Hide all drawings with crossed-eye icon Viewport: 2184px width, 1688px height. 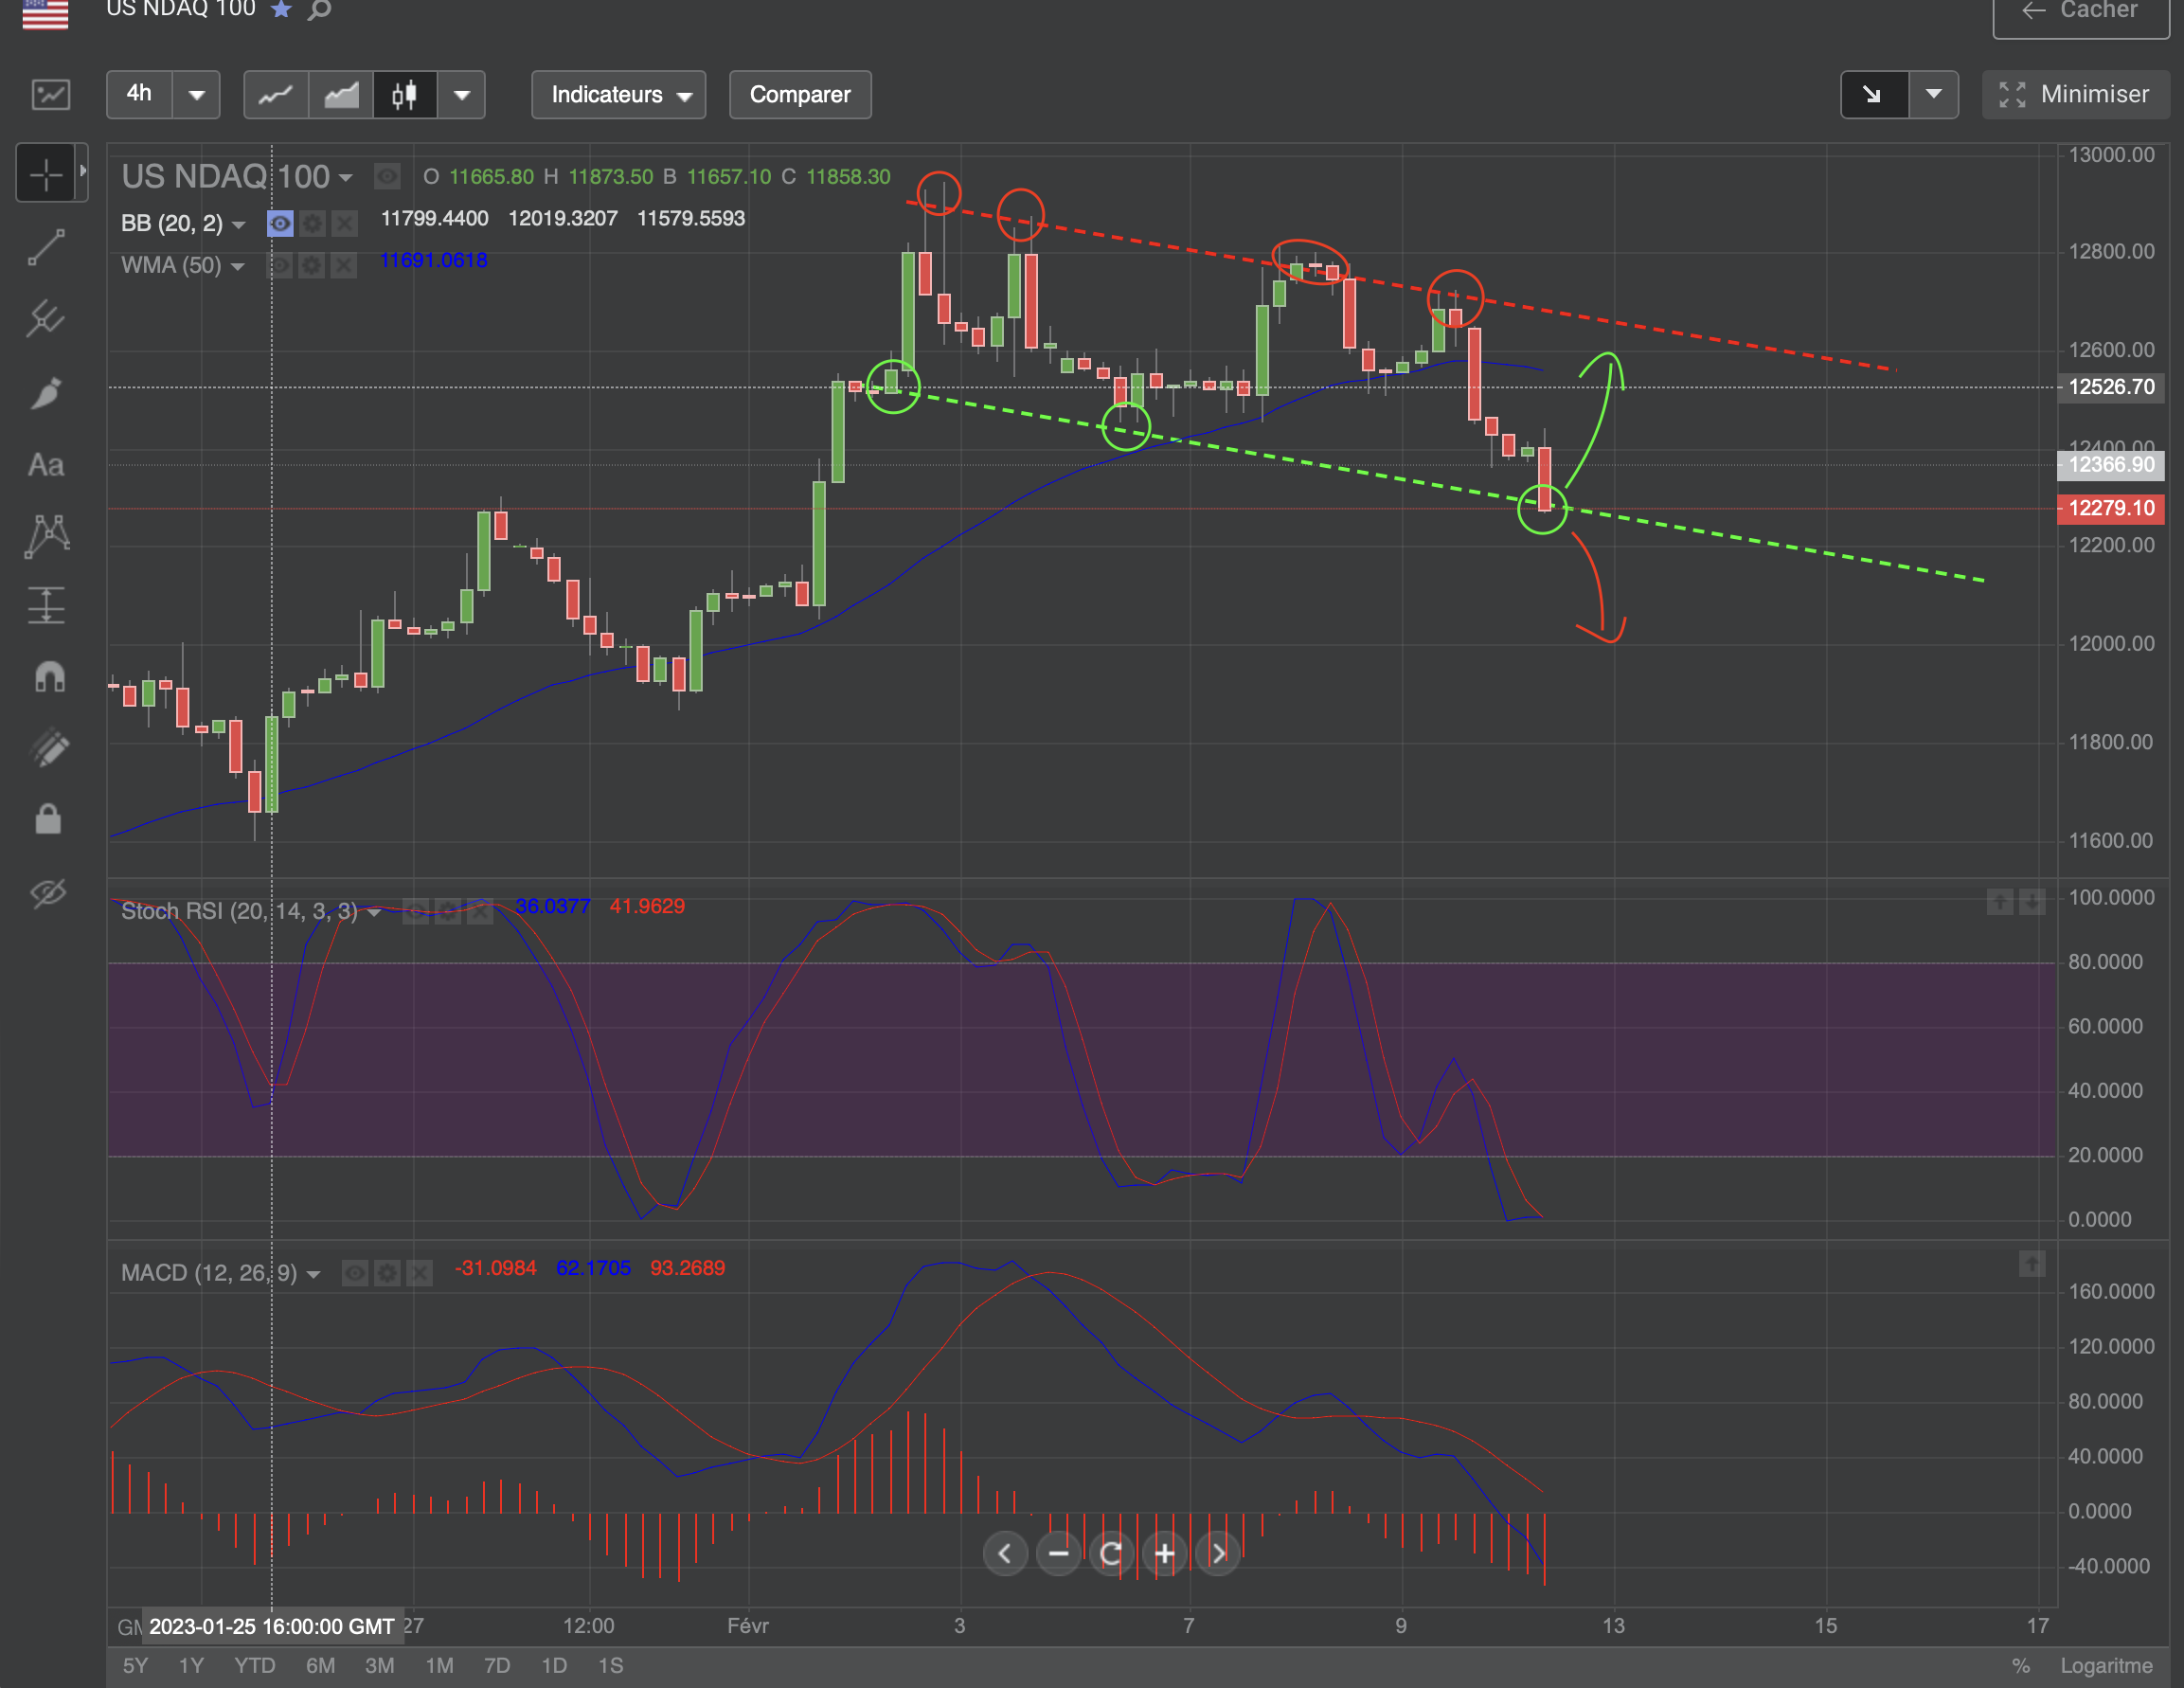[x=48, y=892]
